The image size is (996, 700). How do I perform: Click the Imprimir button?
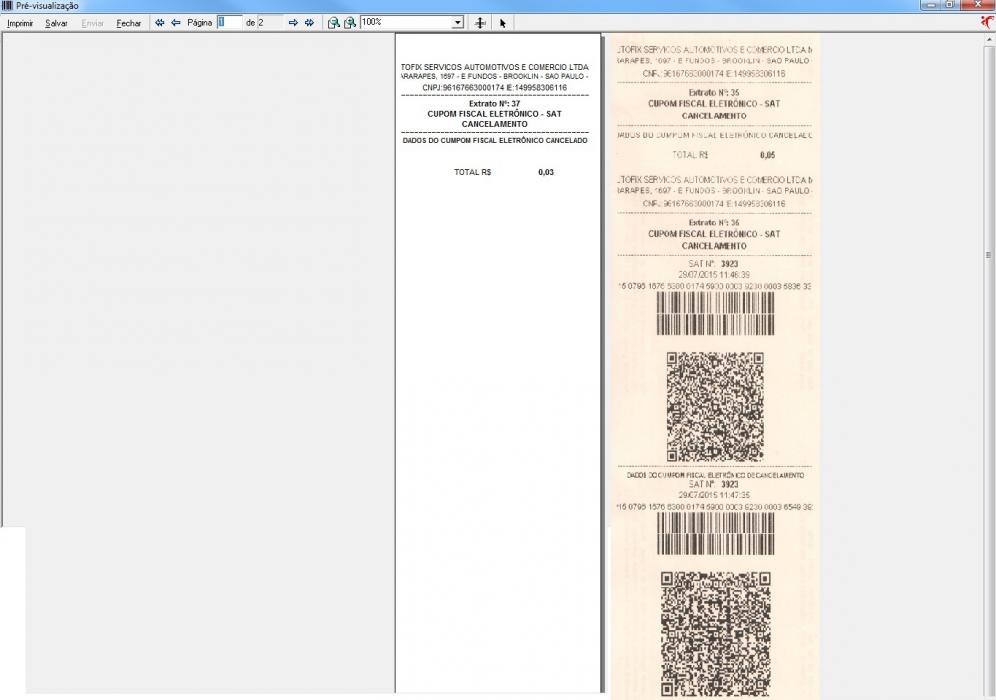[x=20, y=23]
